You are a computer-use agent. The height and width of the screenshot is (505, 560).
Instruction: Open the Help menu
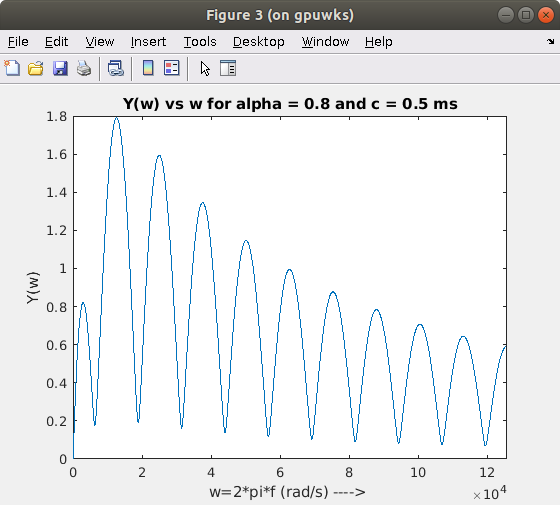379,42
